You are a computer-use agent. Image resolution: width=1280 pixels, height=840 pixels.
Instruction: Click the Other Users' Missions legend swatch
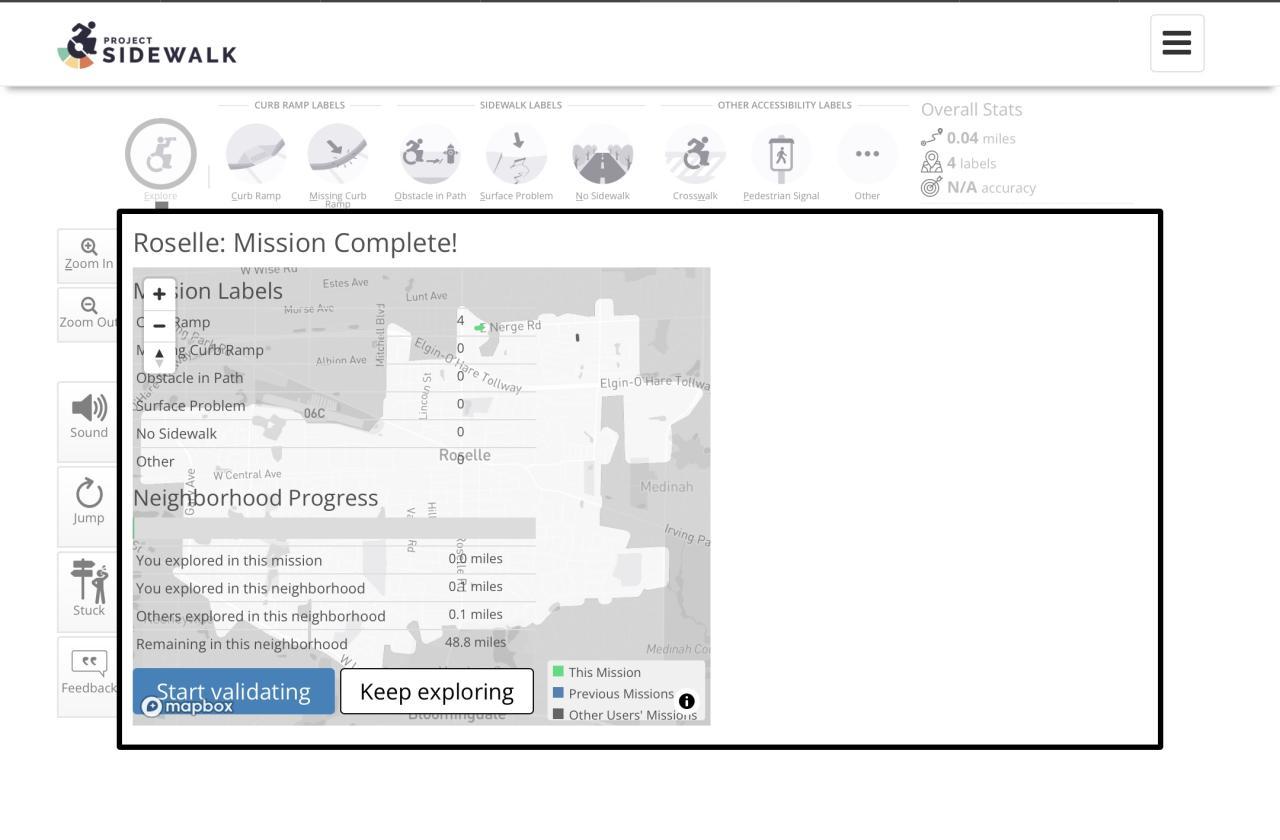(x=558, y=714)
